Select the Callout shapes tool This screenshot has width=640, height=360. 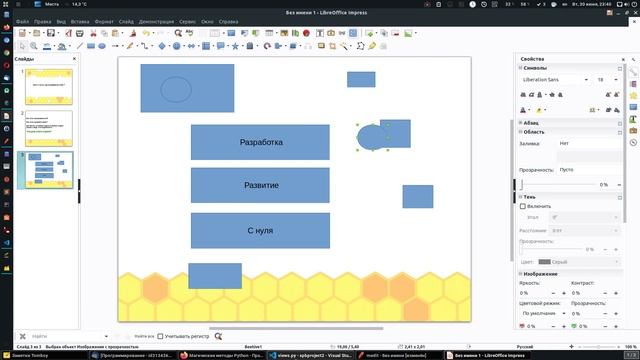tap(220, 46)
